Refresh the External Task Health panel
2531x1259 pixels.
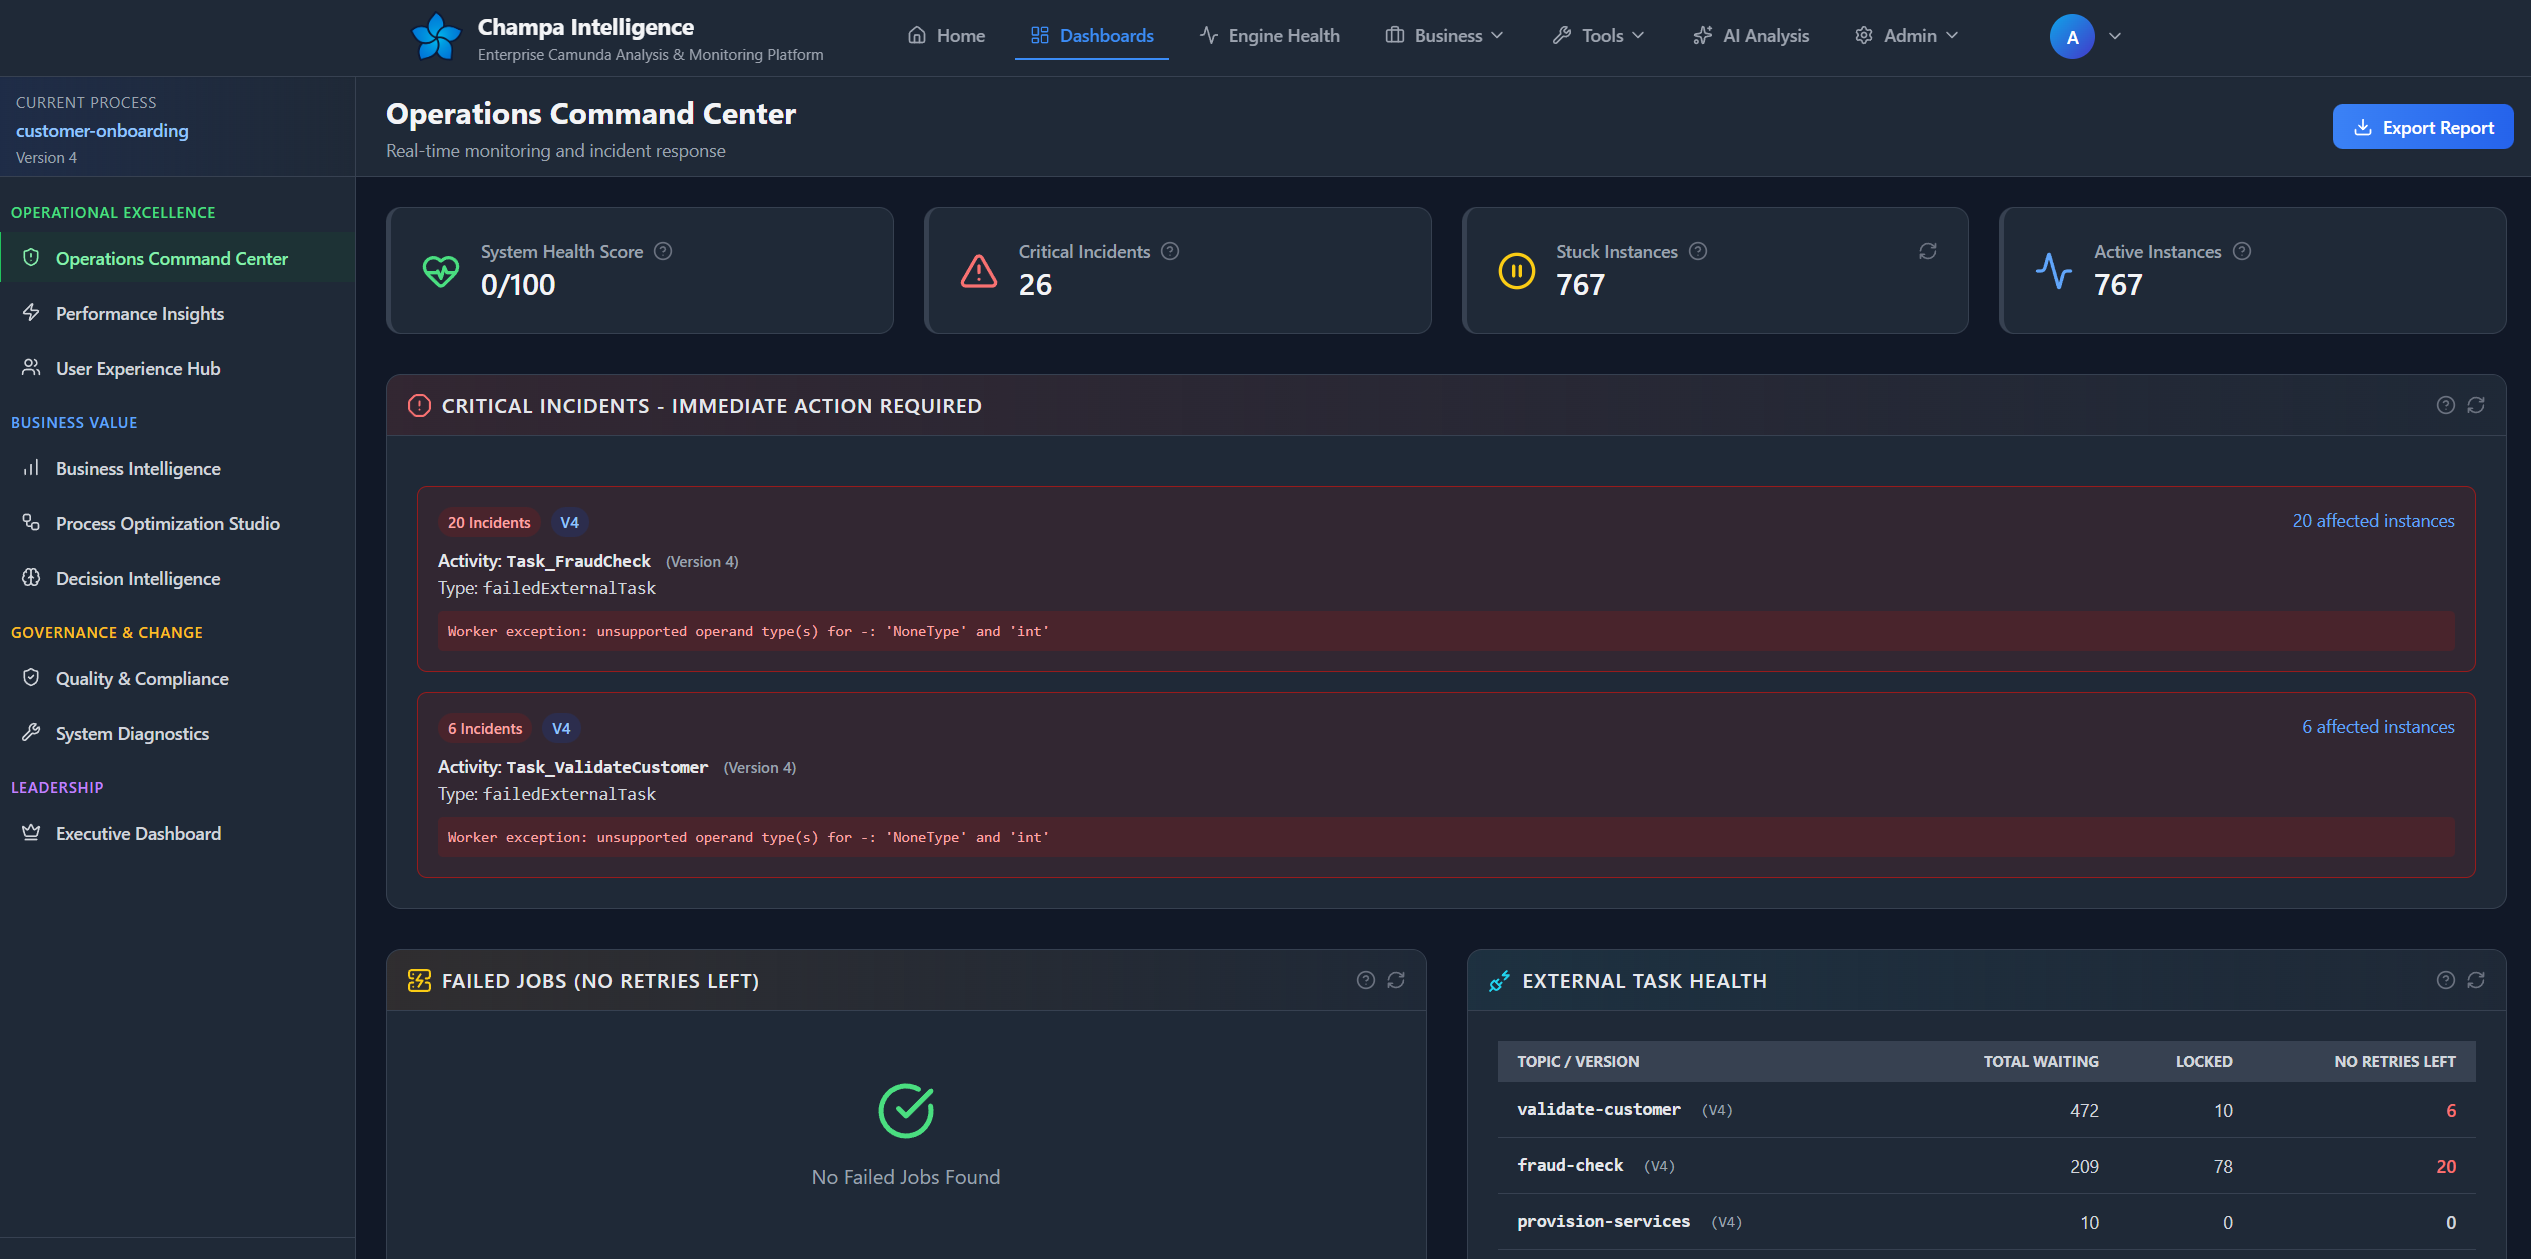point(2476,980)
